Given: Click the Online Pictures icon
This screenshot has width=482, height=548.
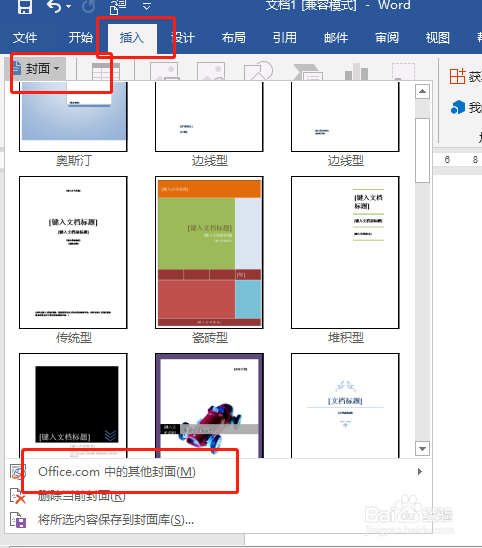Looking at the screenshot, I should (211, 71).
